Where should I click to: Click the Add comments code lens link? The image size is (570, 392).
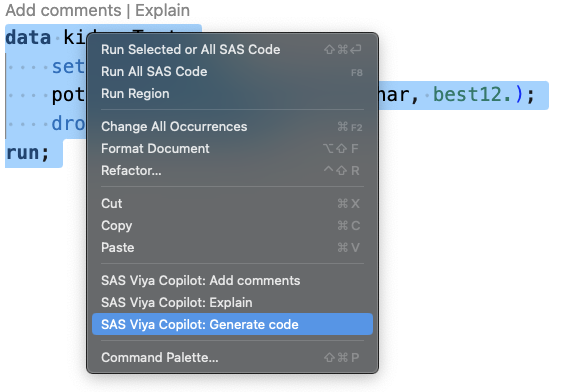coord(63,10)
